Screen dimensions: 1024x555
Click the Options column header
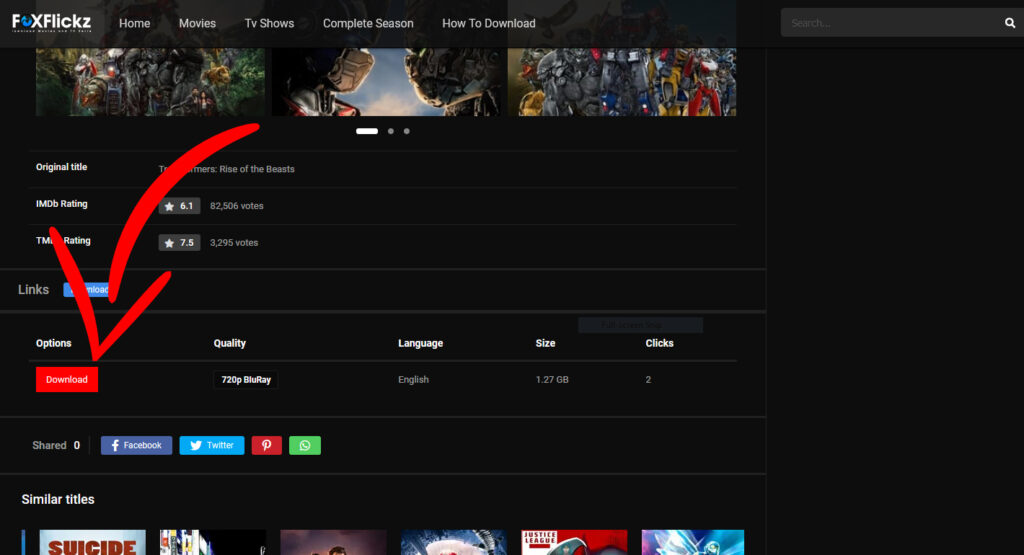coord(54,343)
